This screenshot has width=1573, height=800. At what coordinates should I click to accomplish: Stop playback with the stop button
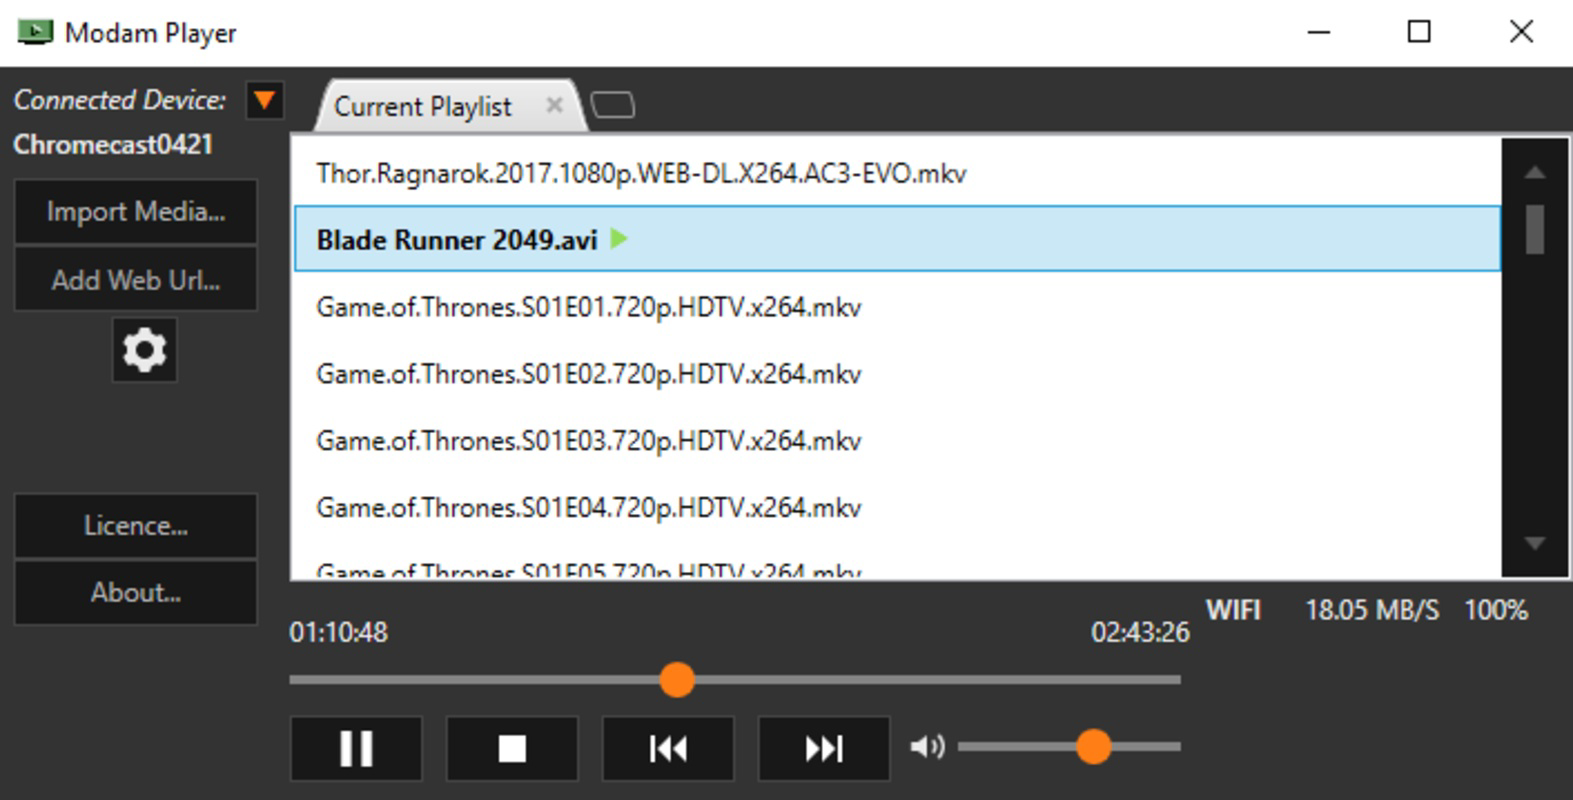512,748
